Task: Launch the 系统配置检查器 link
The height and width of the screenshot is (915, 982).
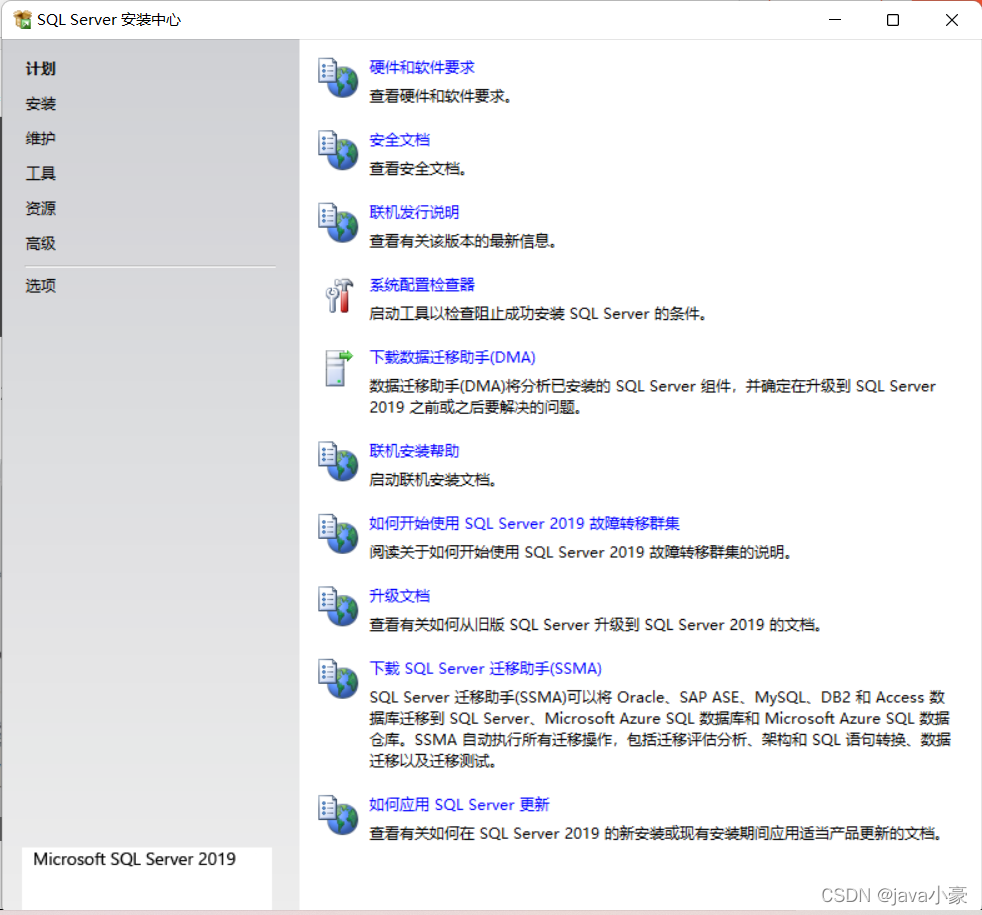Action: [x=421, y=285]
